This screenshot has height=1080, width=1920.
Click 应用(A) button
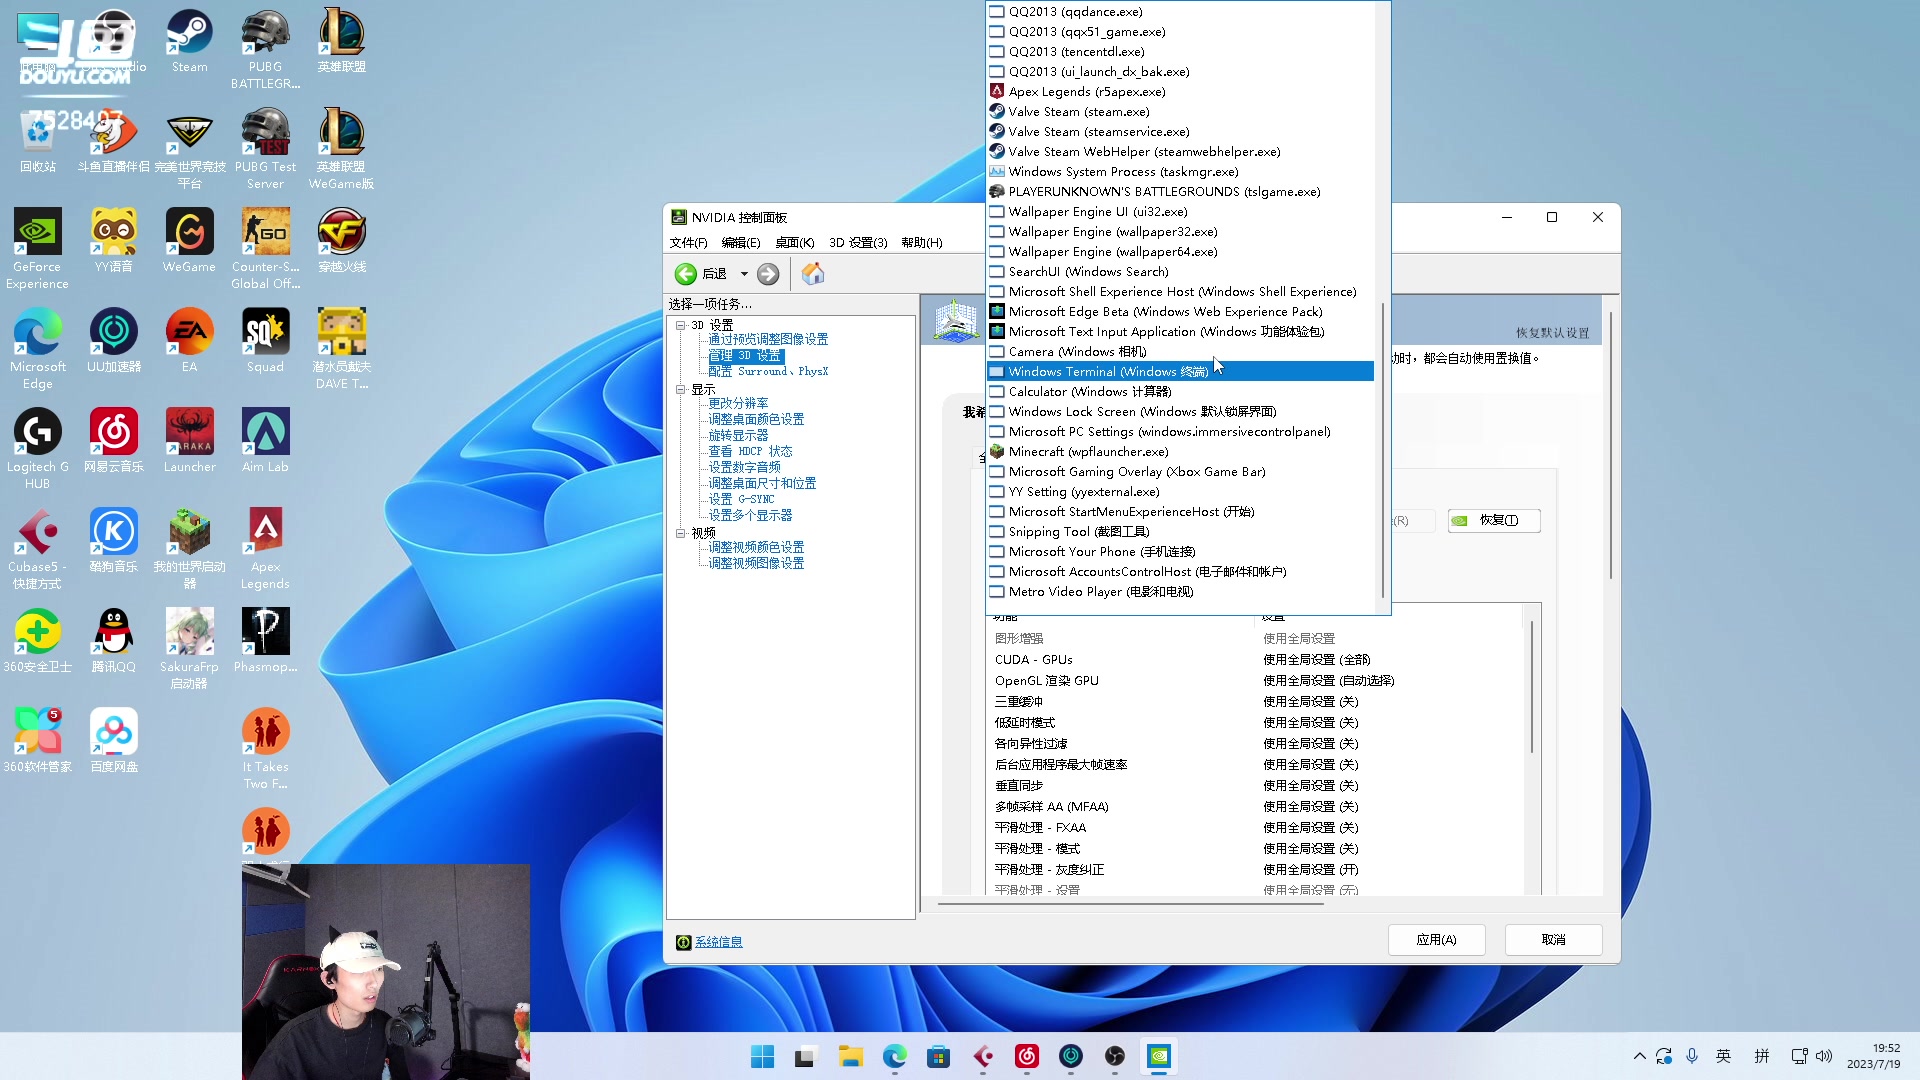tap(1436, 940)
